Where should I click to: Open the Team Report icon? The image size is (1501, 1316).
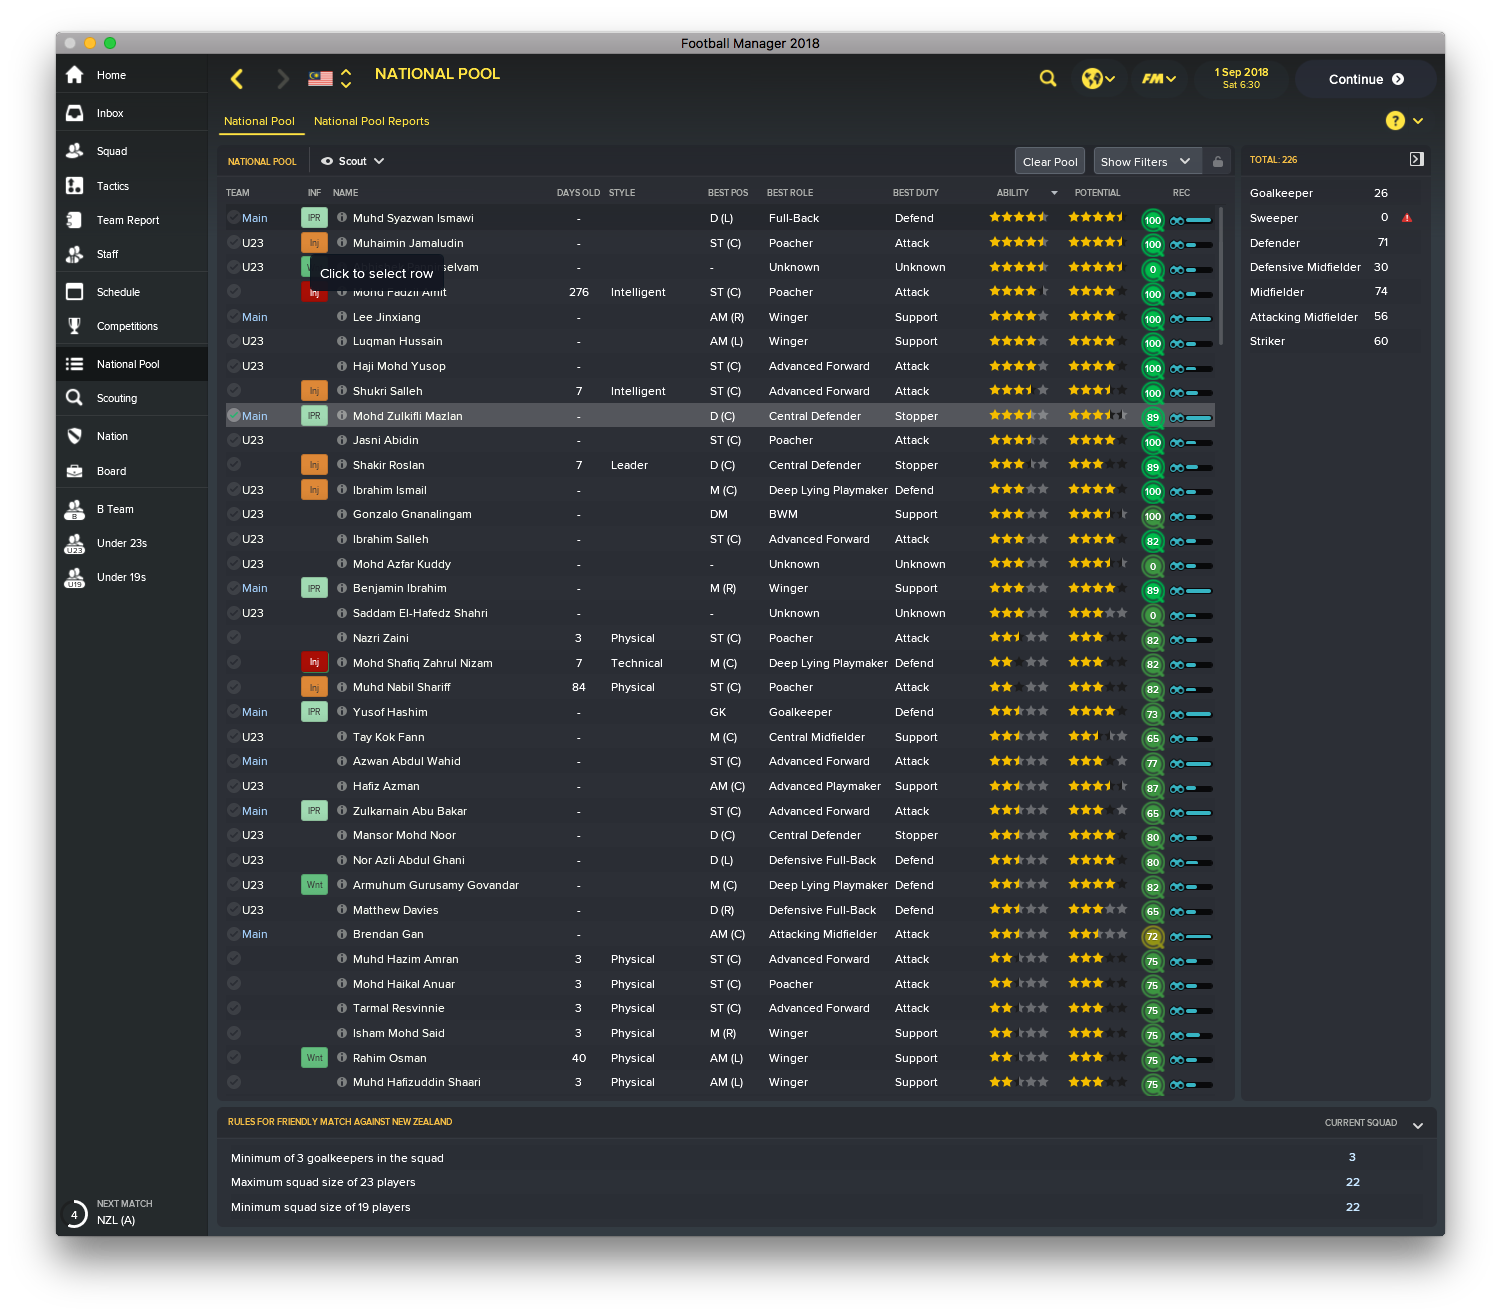[x=75, y=220]
